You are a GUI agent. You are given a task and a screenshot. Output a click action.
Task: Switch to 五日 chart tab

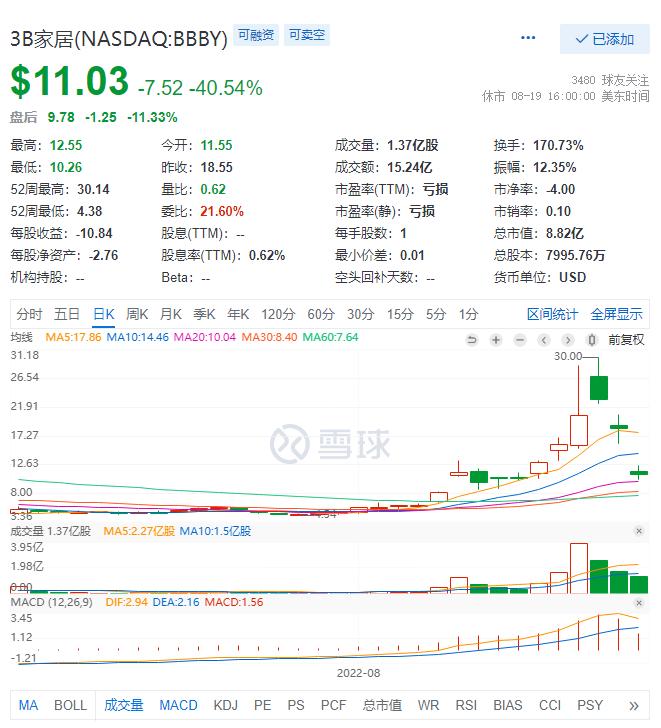67,314
